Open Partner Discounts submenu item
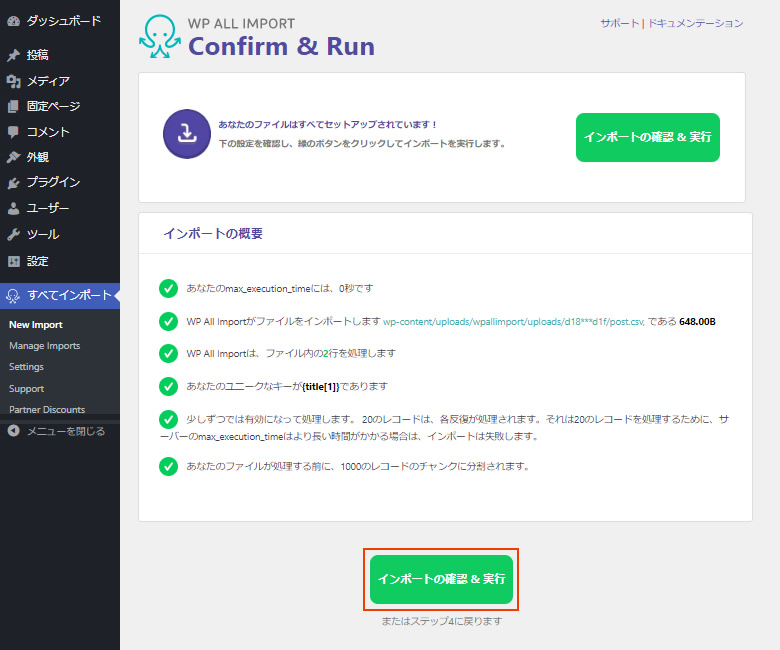780x650 pixels. [x=47, y=409]
